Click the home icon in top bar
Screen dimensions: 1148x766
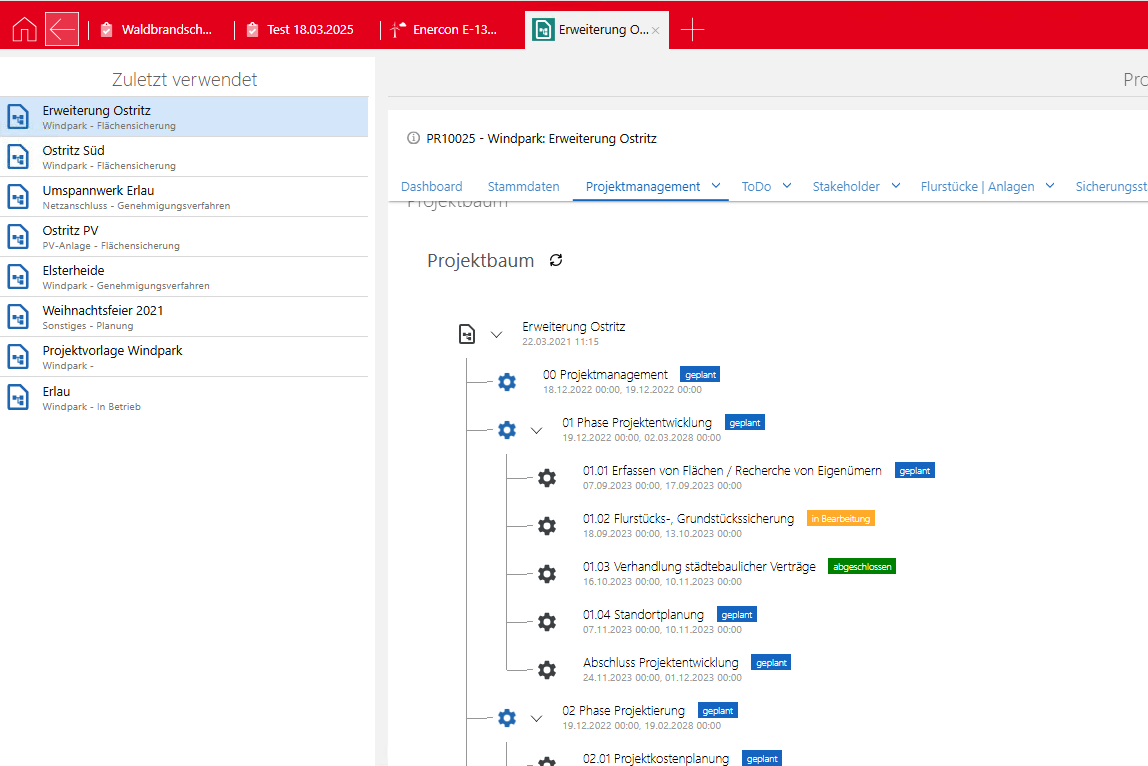(x=24, y=30)
